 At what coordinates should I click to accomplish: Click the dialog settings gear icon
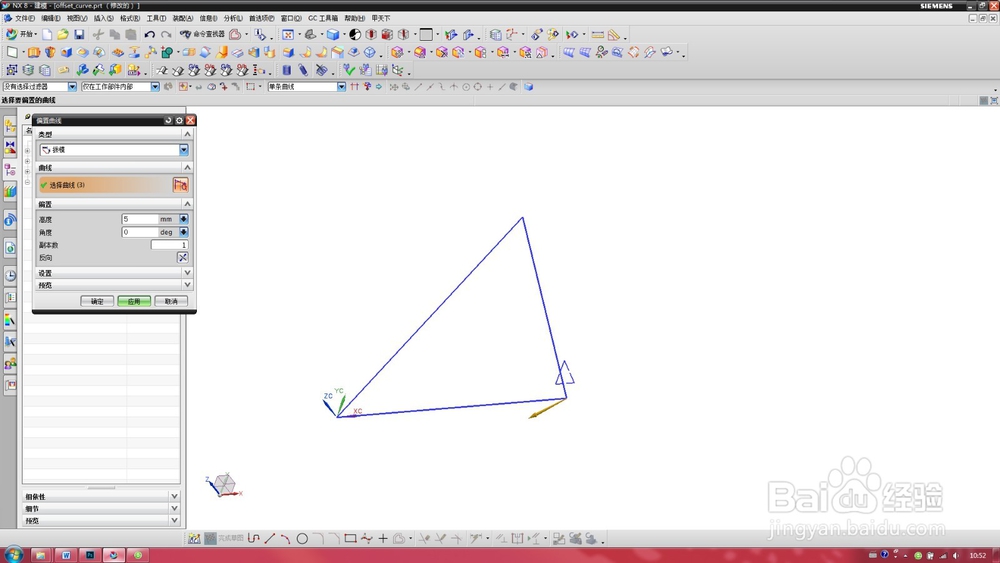(179, 120)
